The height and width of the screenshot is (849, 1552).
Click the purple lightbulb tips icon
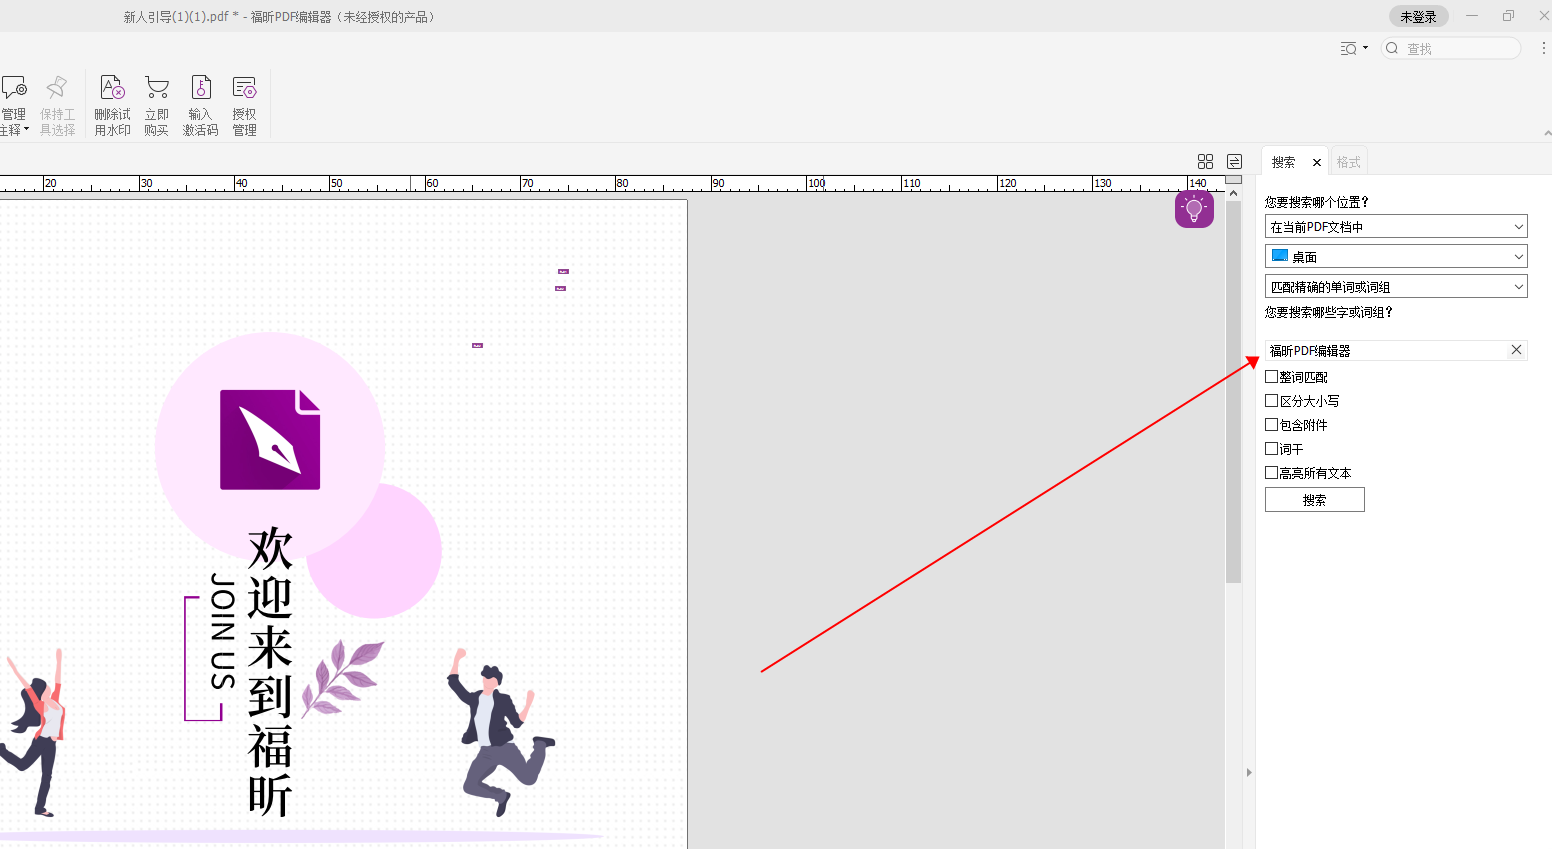[1194, 209]
